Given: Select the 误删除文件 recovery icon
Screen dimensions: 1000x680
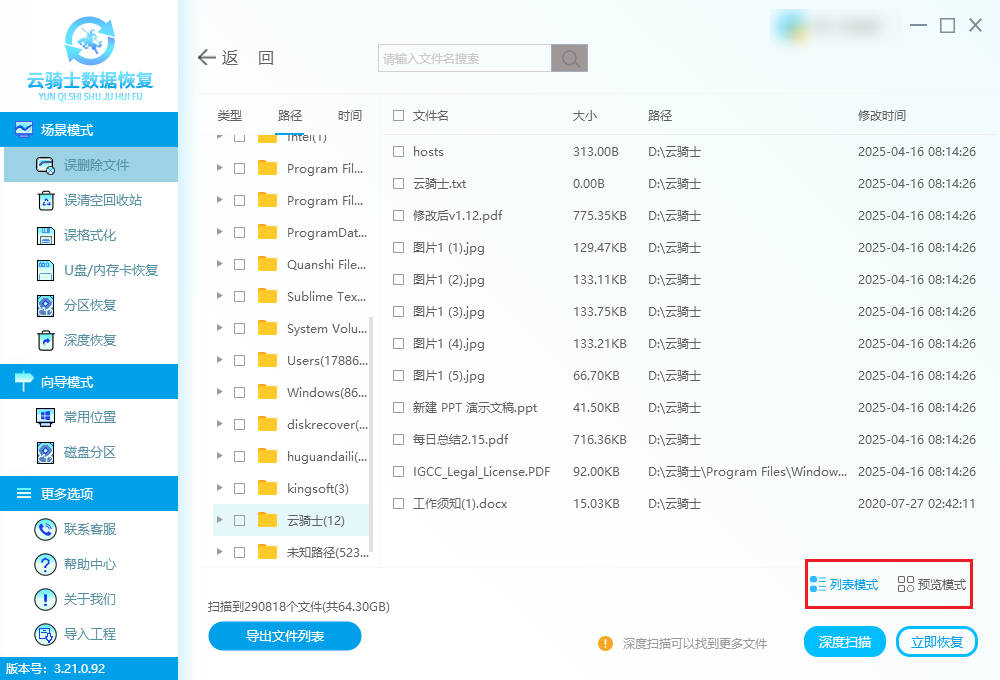Looking at the screenshot, I should pyautogui.click(x=45, y=165).
